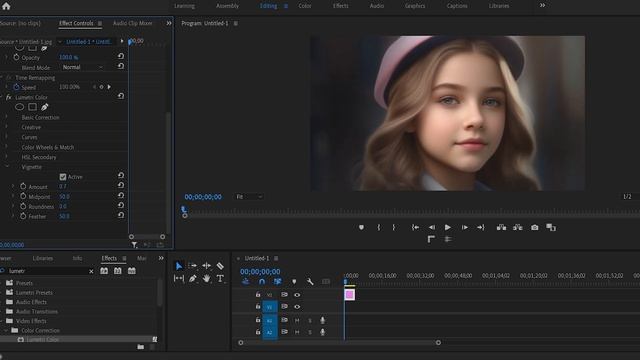Switch to the Effects workspace
Image resolution: width=640 pixels, height=360 pixels.
[x=340, y=6]
